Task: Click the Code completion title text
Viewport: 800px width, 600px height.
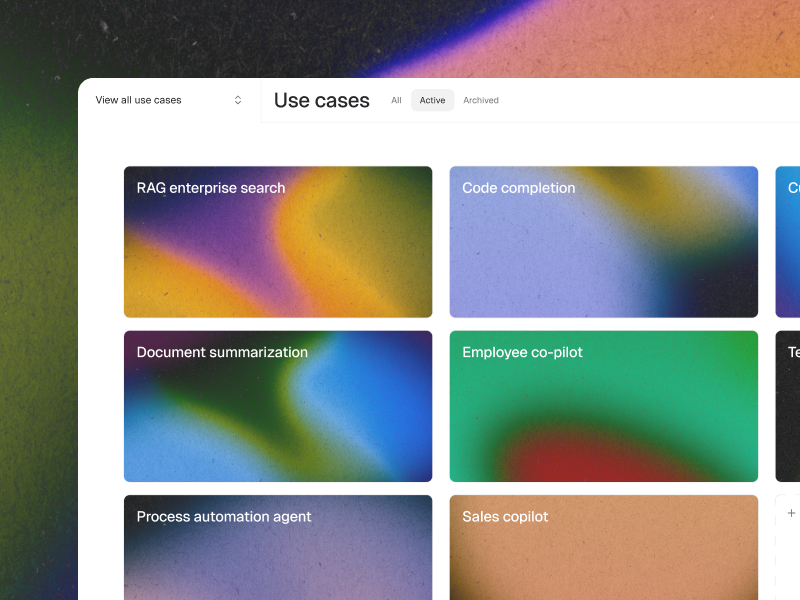Action: point(518,188)
